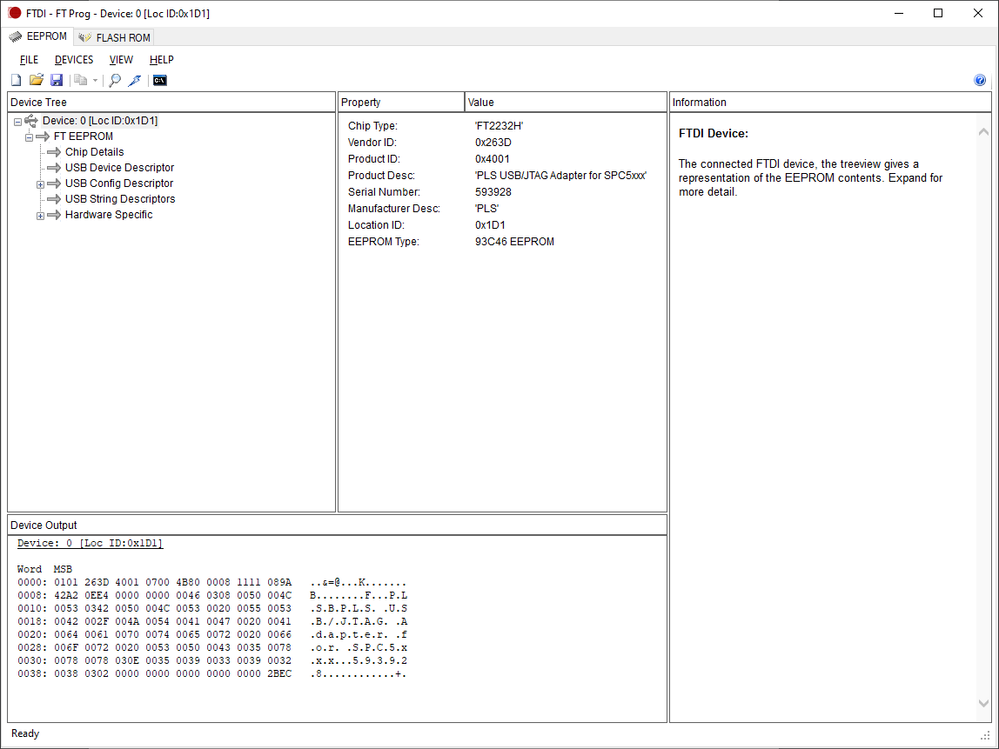Viewport: 999px width, 749px height.
Task: Click the EEPROM Type property label
Action: [384, 242]
